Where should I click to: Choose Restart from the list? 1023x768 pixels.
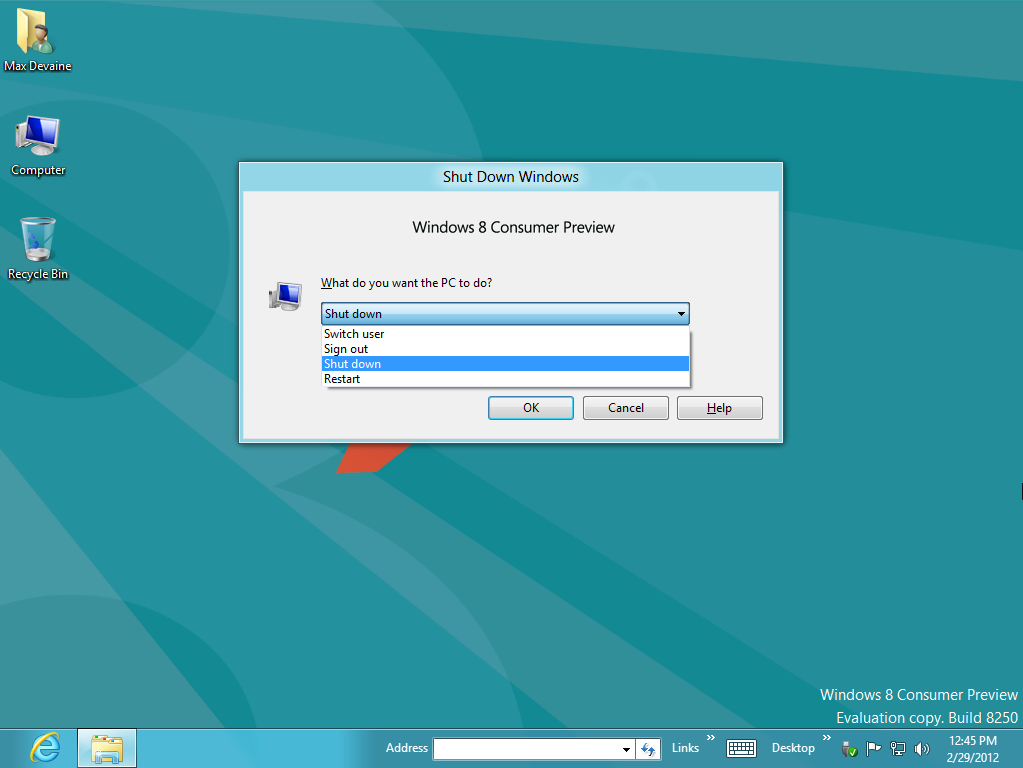point(506,378)
